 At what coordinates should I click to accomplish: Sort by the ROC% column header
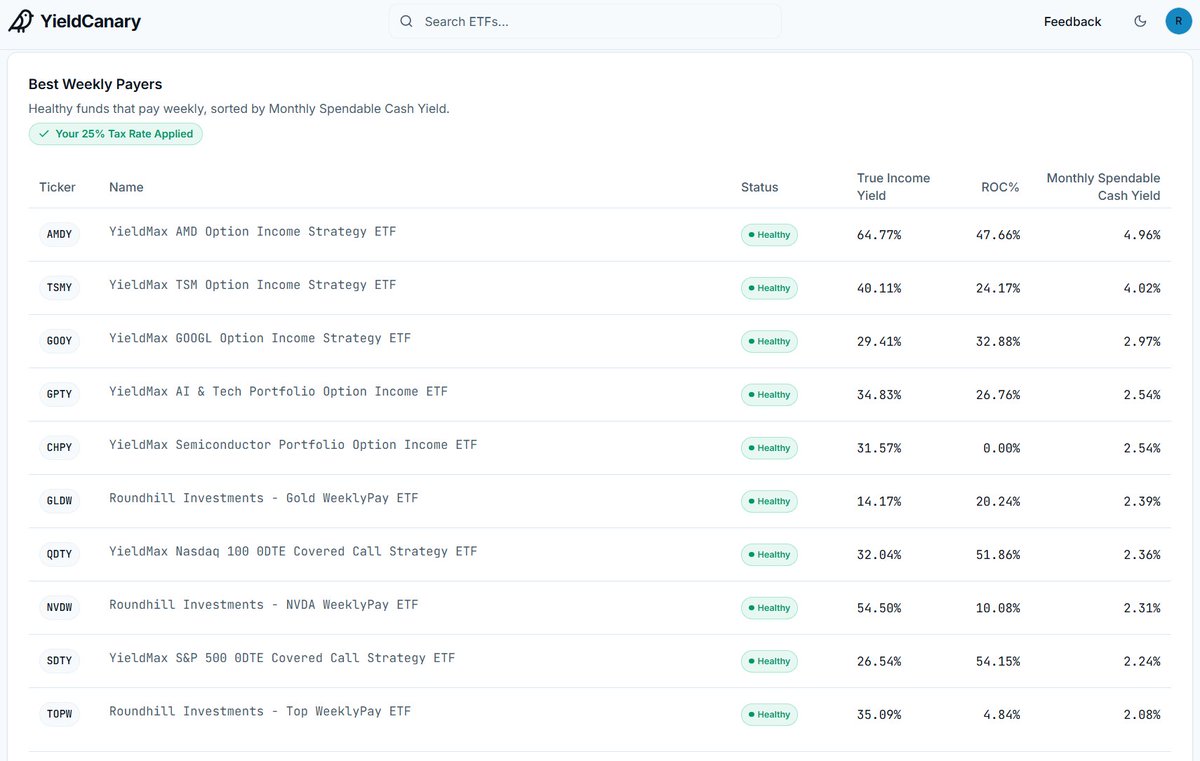click(1000, 187)
